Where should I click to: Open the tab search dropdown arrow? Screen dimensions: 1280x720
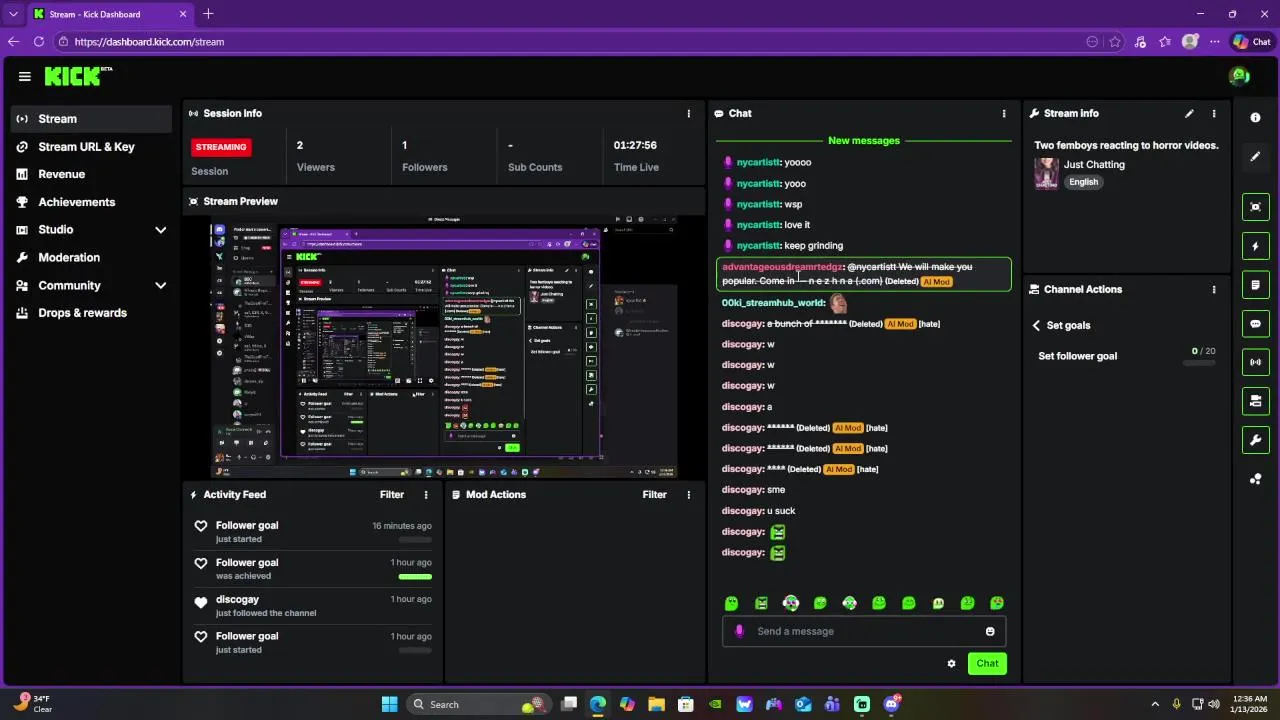[13, 14]
